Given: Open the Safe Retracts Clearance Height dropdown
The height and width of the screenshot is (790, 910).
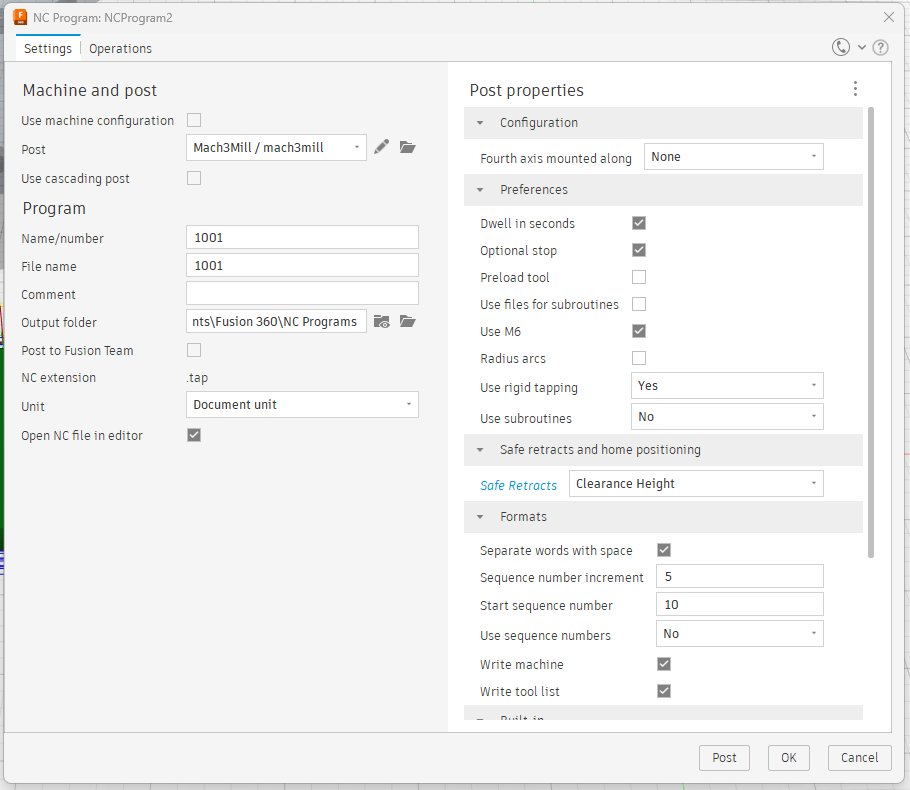Looking at the screenshot, I should (696, 484).
